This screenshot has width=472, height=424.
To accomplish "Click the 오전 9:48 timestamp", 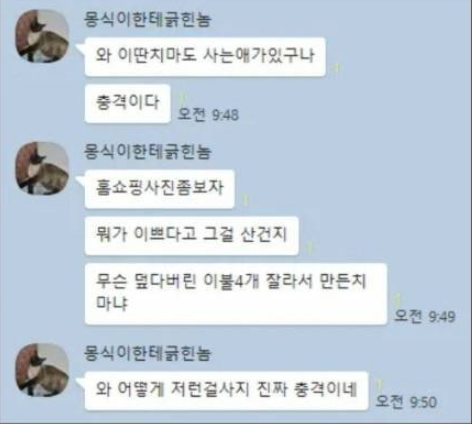I will coord(209,115).
